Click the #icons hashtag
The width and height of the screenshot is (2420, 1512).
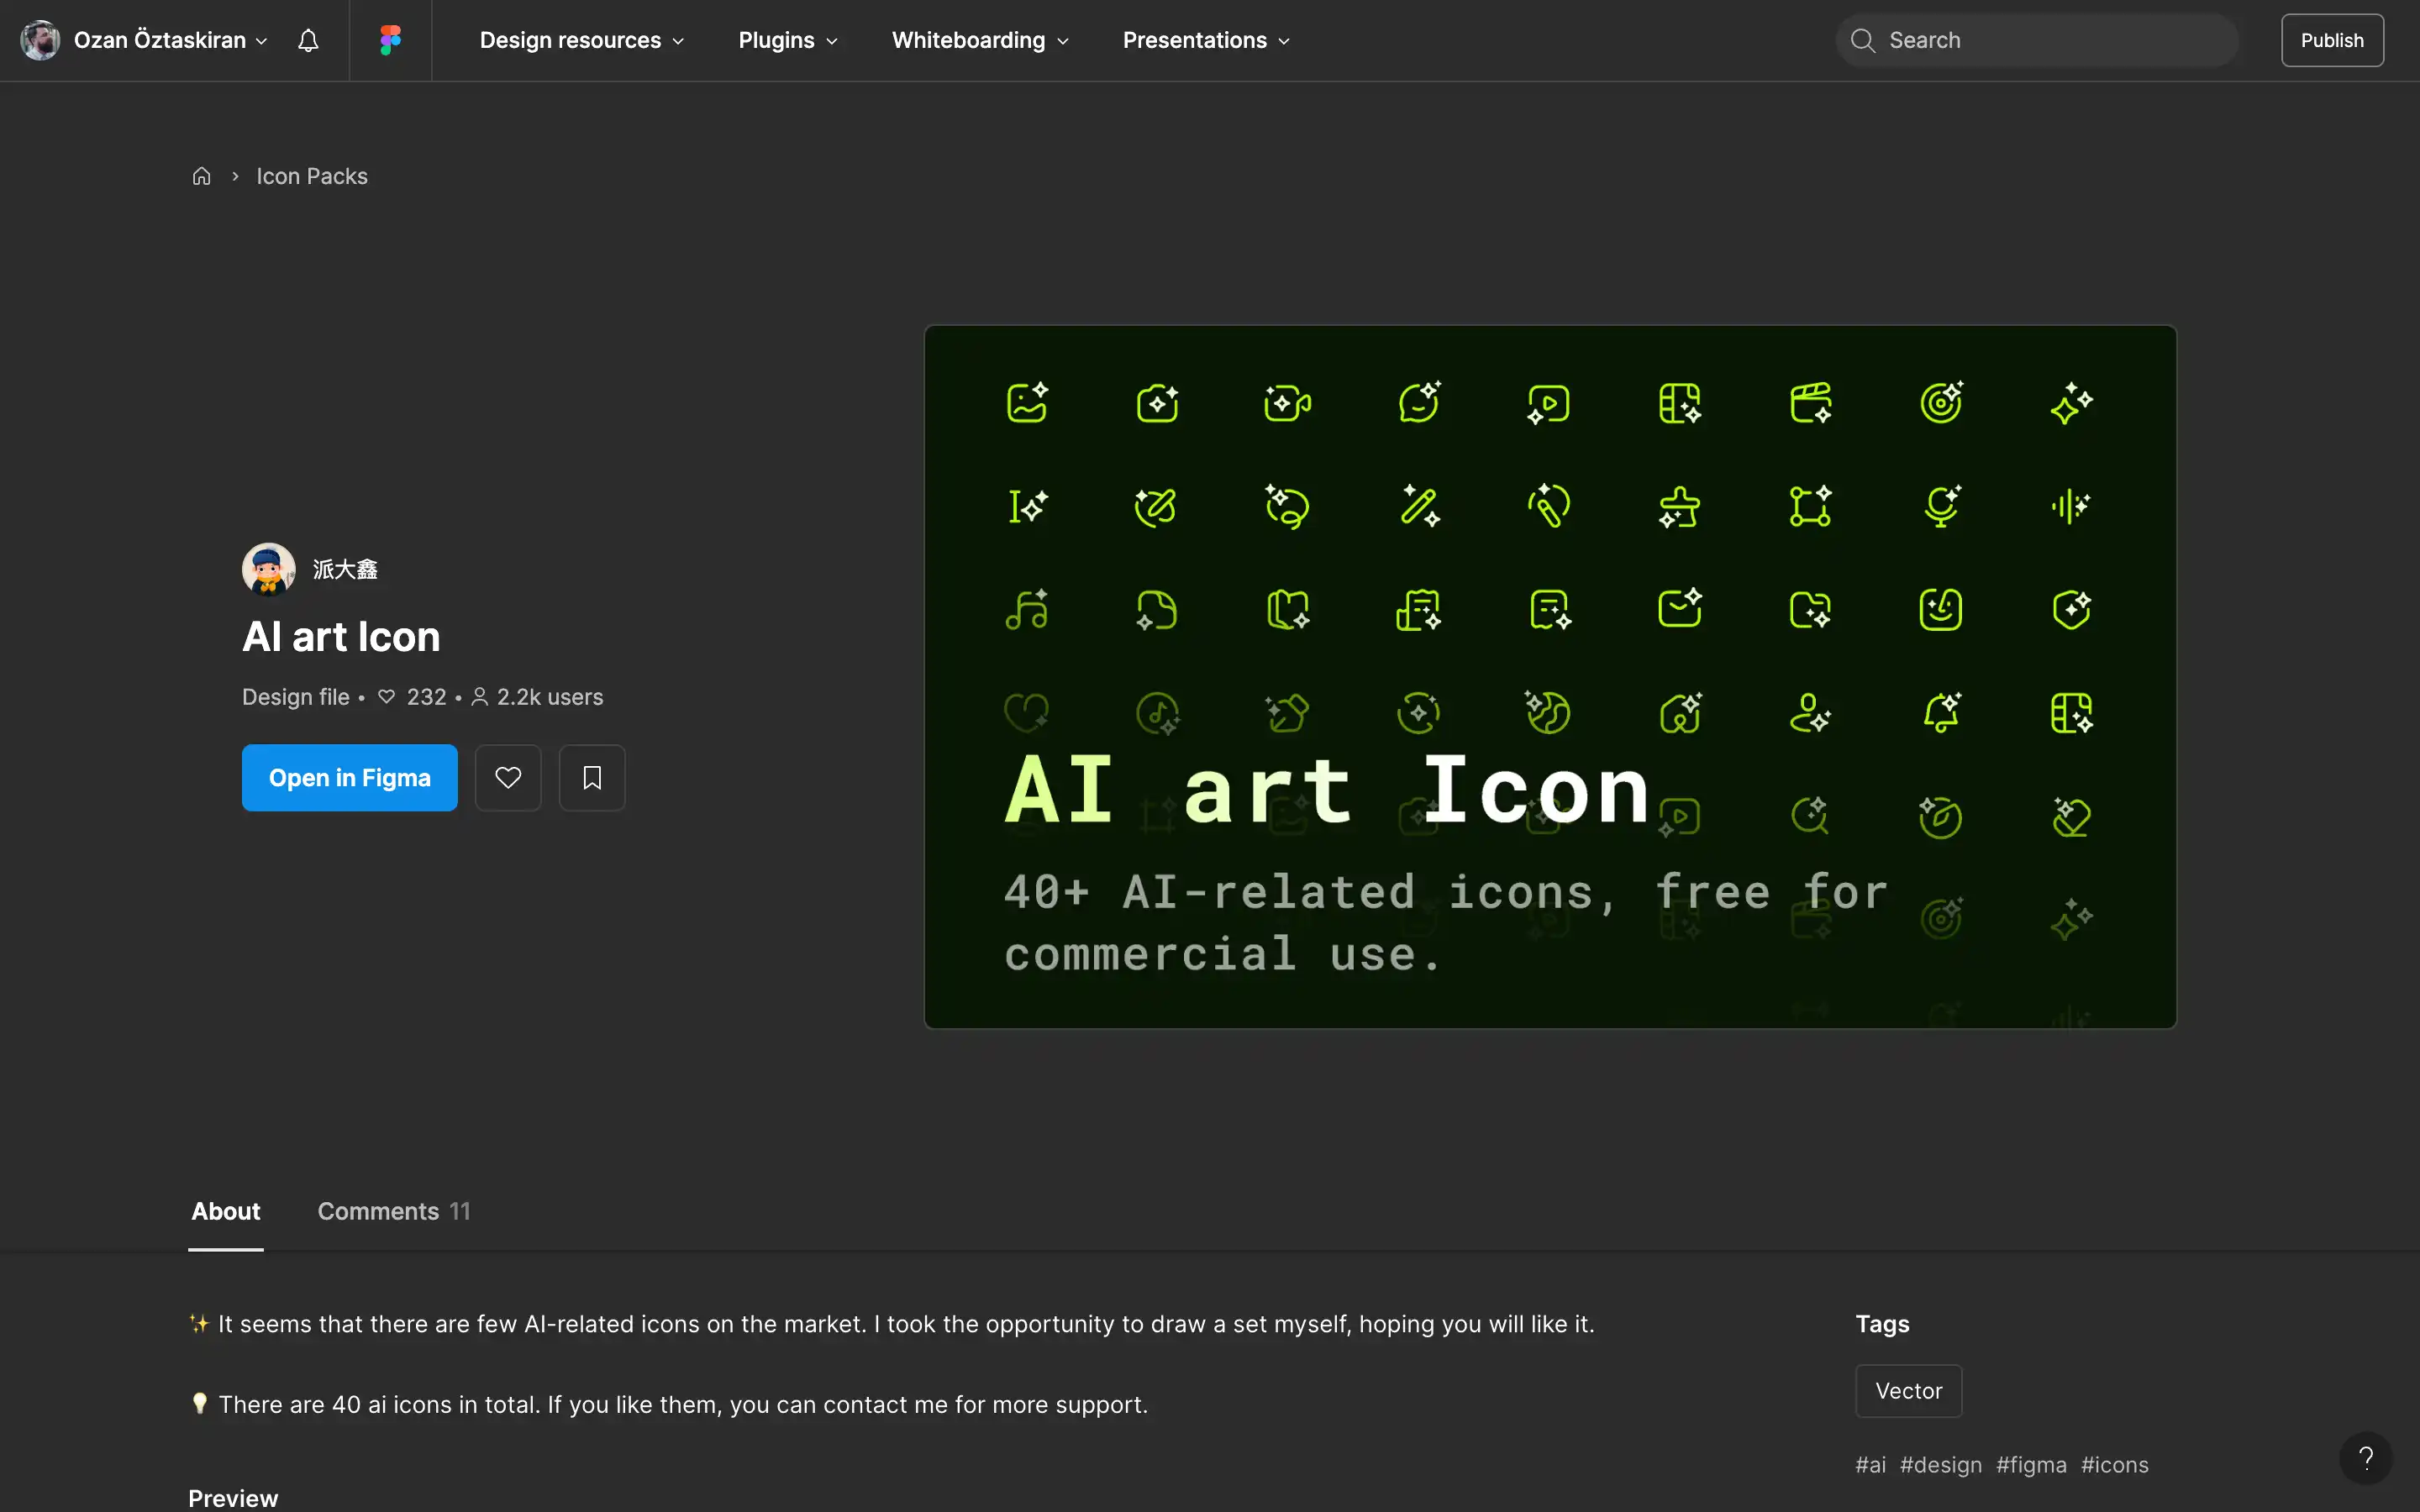pos(2114,1464)
